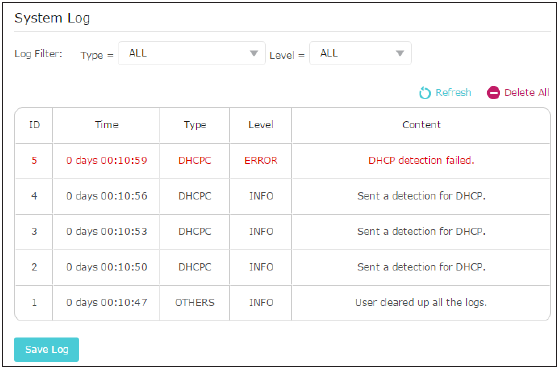Select the time cell 0 days 00:10:50
This screenshot has height=367, width=559.
(107, 267)
